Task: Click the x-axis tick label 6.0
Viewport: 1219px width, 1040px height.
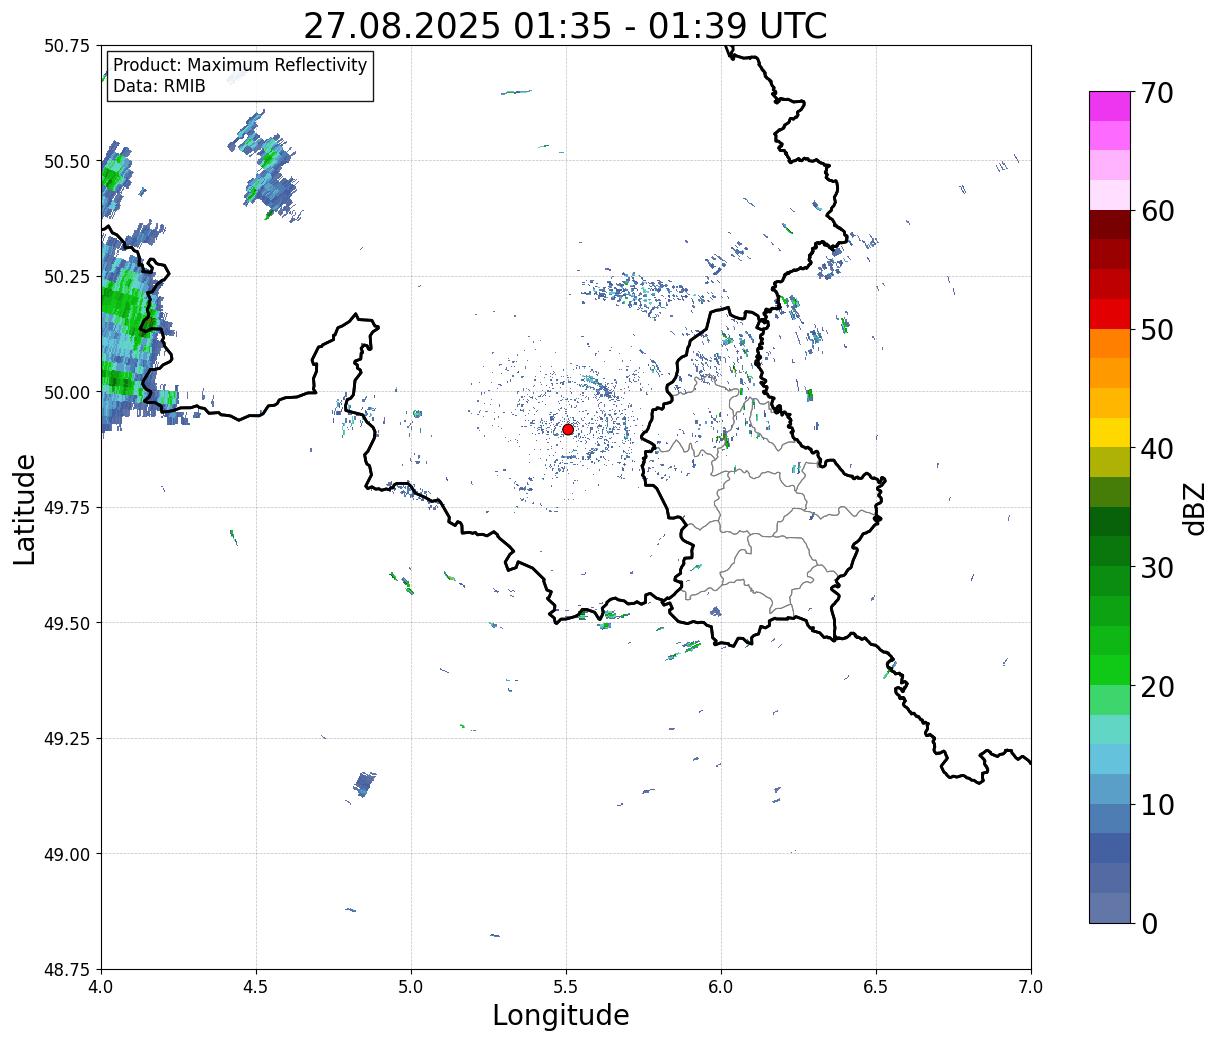Action: 721,986
